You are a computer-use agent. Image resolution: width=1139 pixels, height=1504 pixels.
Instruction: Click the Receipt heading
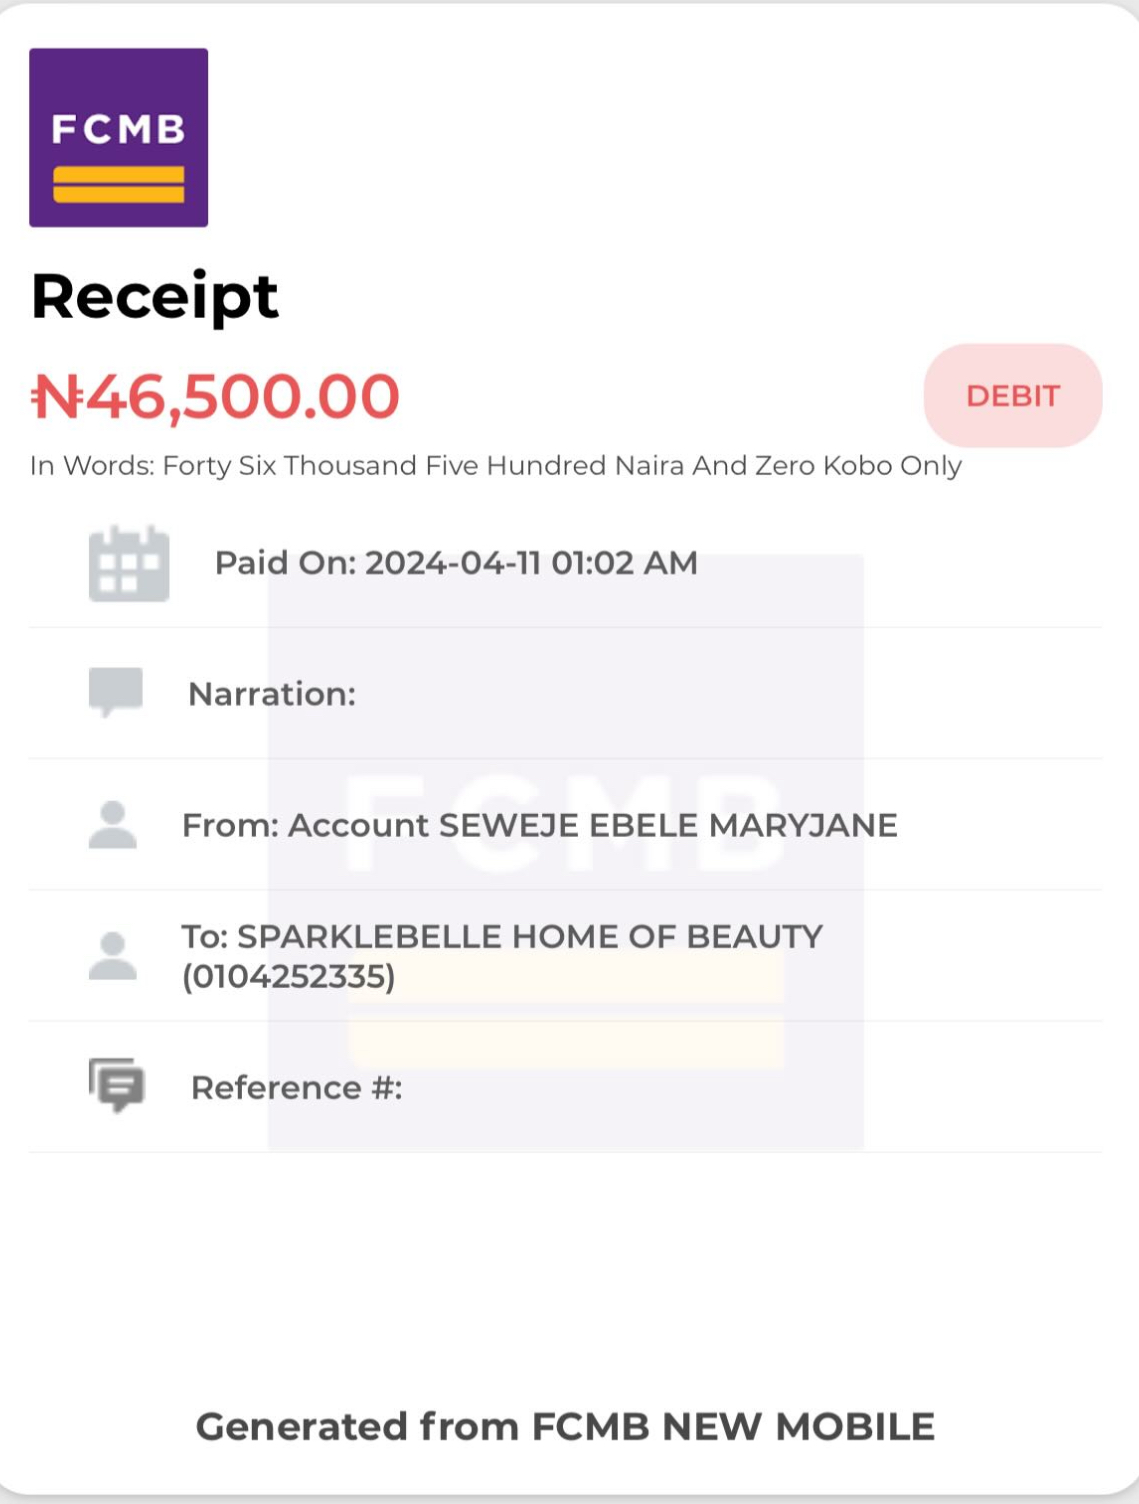(155, 297)
